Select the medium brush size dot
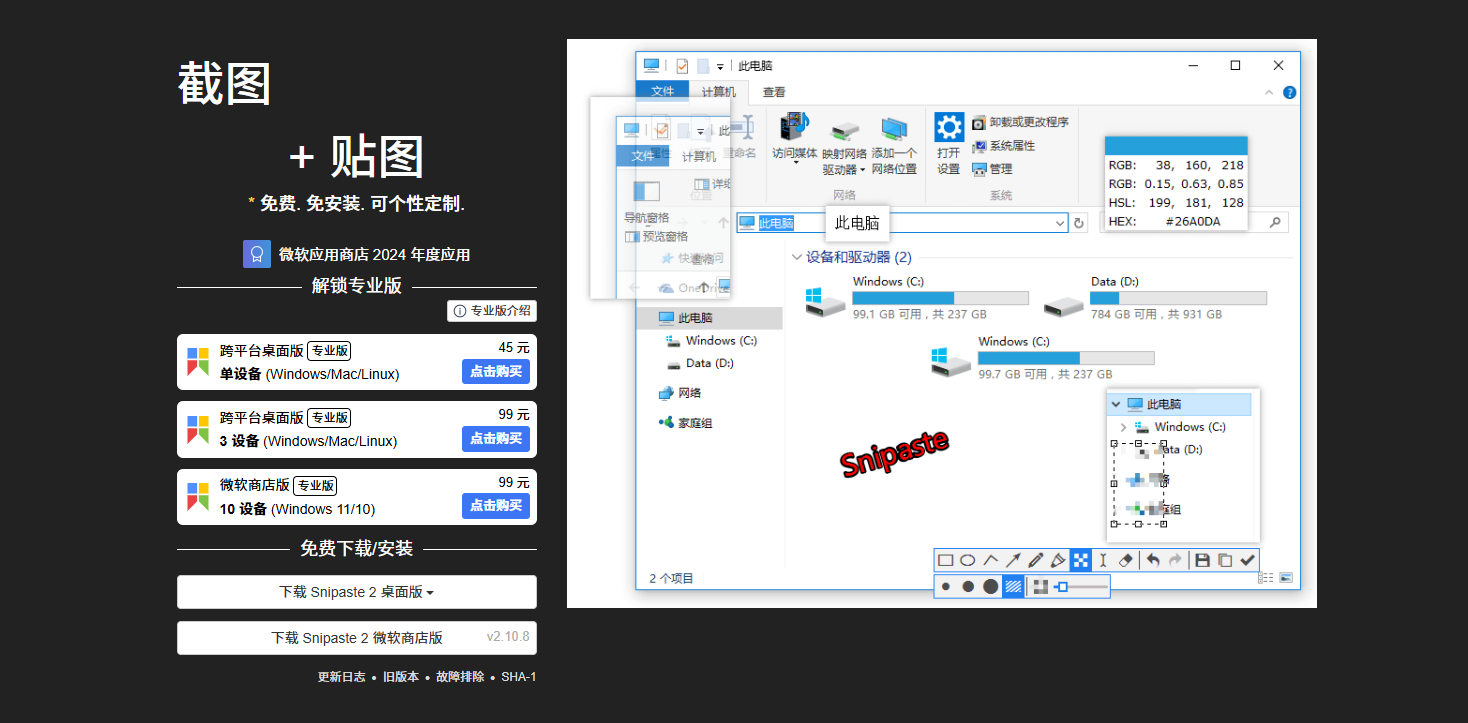The height and width of the screenshot is (723, 1468). [x=968, y=587]
